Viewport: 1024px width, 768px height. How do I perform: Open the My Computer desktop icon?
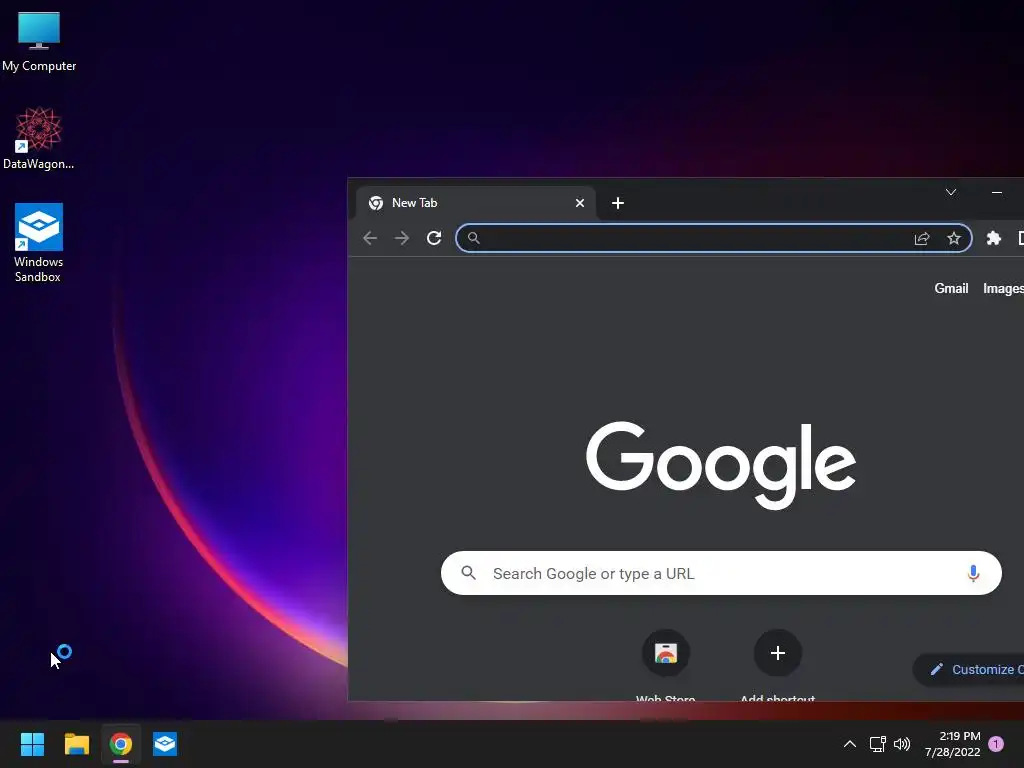coord(39,41)
